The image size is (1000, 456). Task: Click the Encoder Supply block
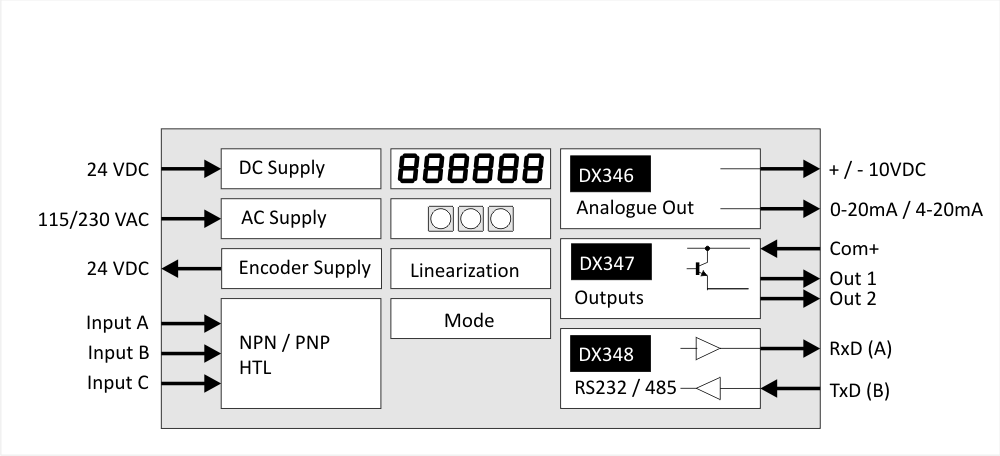click(x=300, y=268)
